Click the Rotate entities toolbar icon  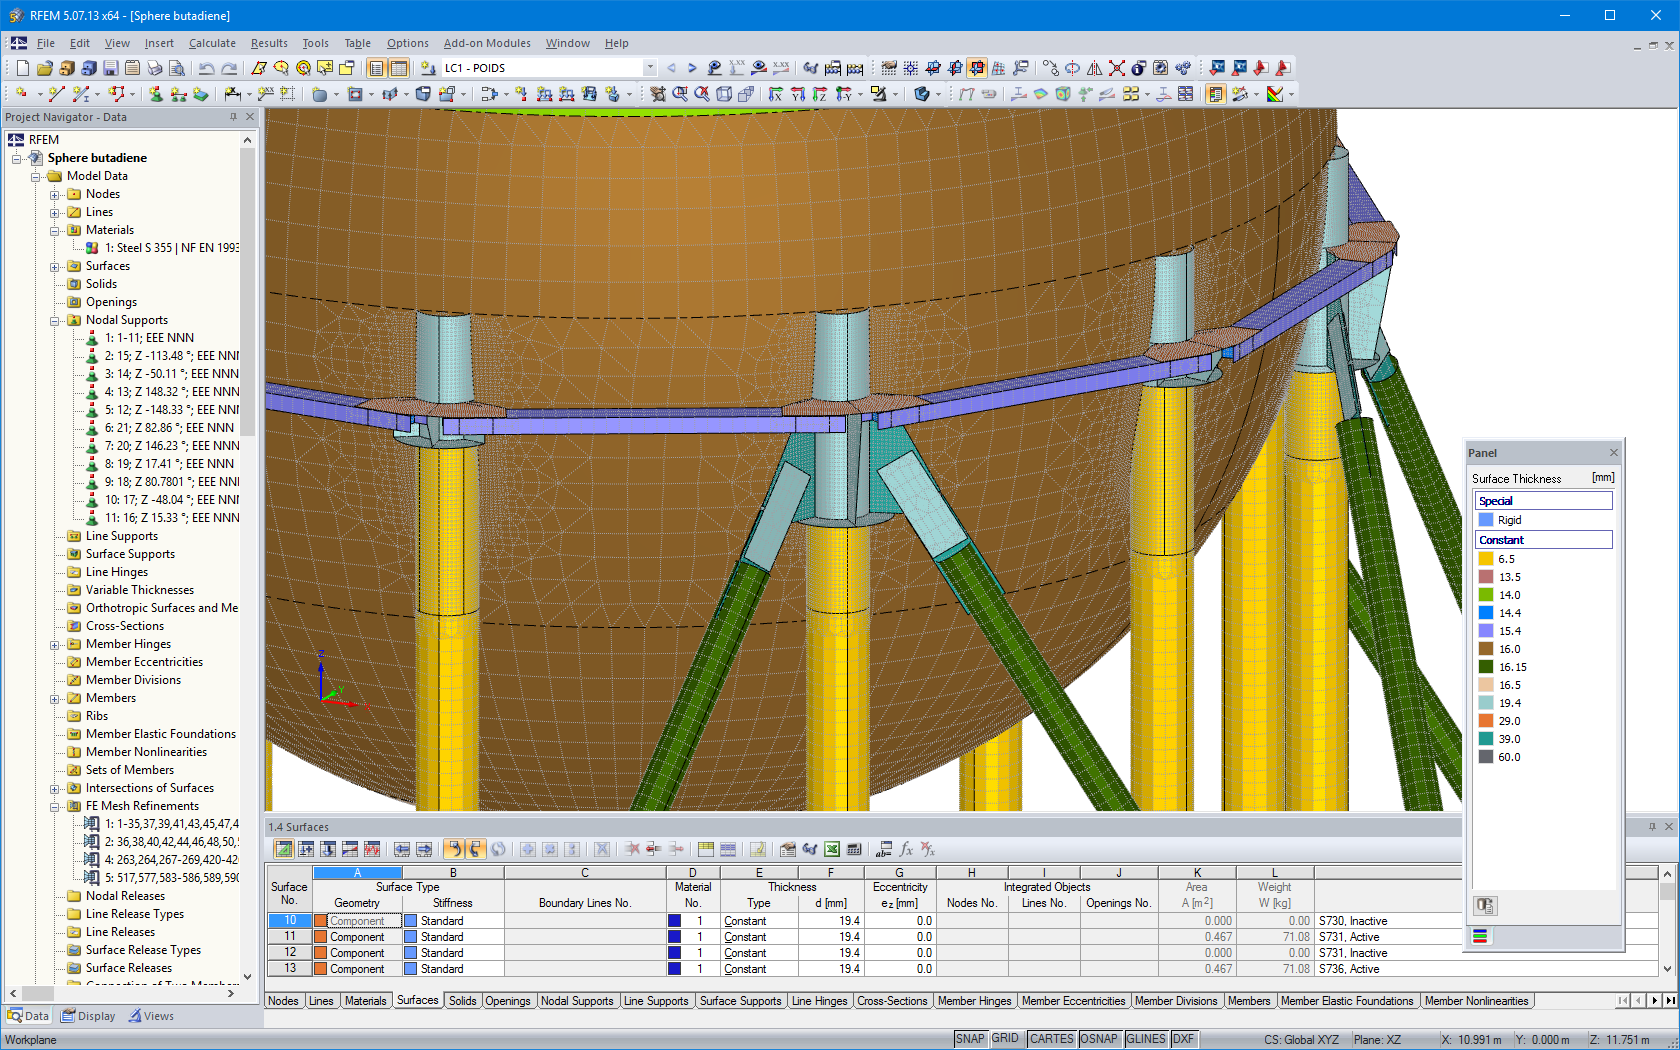(1072, 67)
